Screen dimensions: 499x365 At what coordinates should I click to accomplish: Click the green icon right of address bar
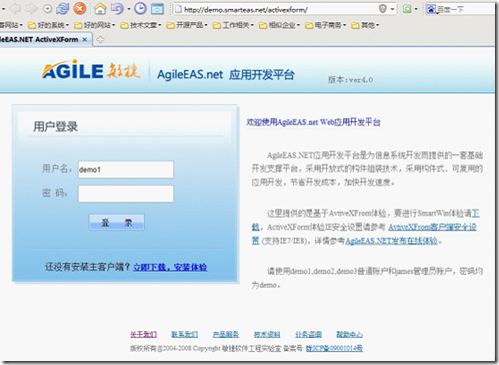(x=407, y=9)
